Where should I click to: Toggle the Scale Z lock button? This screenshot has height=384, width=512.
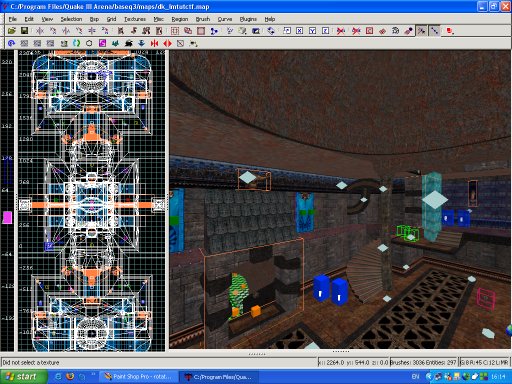coord(325,31)
